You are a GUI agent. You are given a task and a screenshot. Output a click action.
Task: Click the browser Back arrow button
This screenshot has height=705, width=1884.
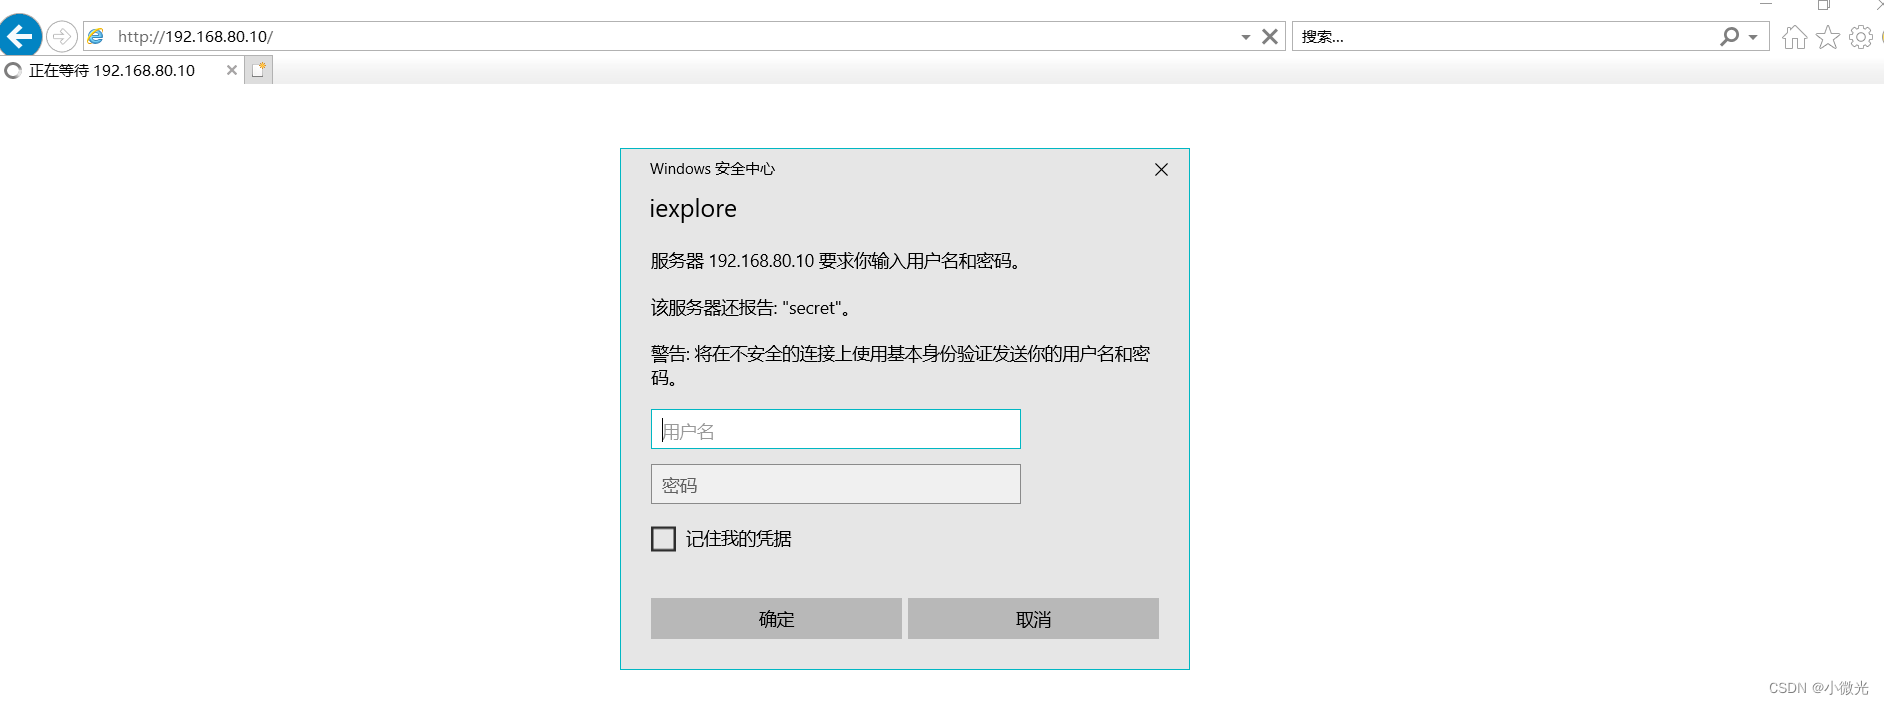[x=20, y=37]
